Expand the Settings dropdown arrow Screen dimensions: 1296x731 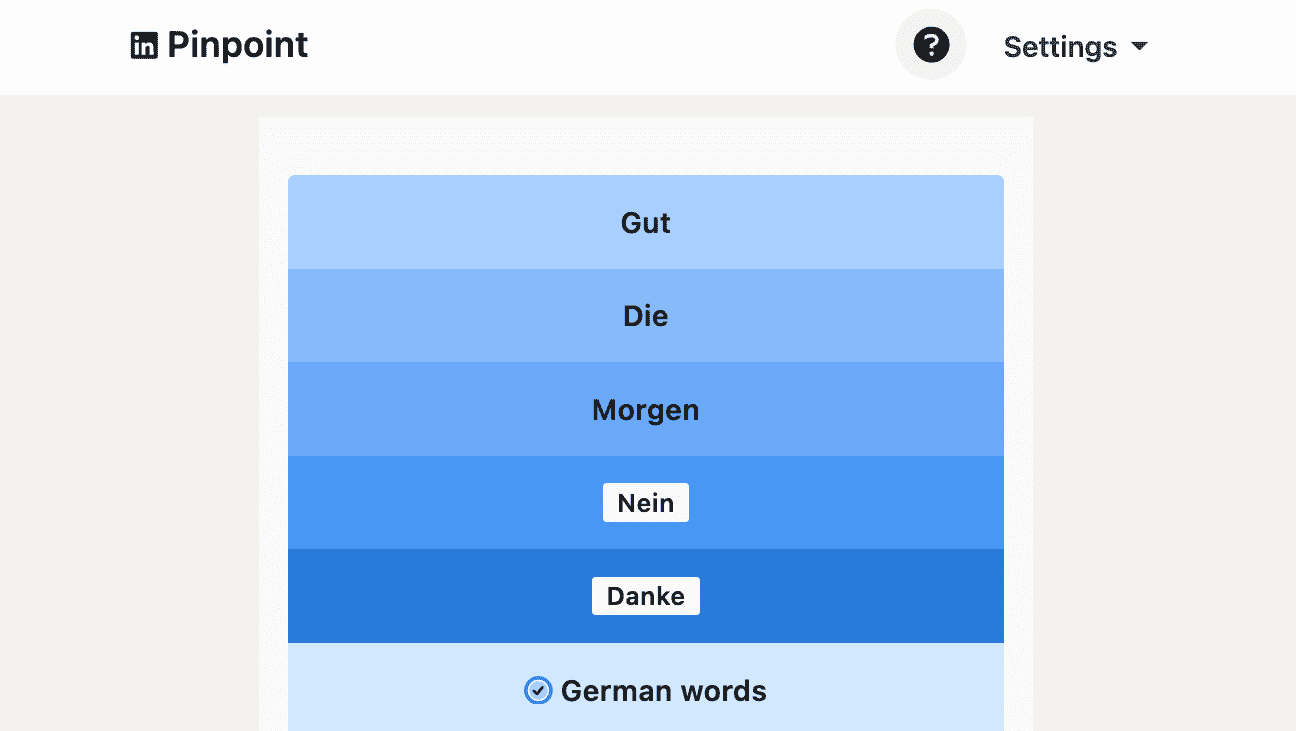point(1139,46)
